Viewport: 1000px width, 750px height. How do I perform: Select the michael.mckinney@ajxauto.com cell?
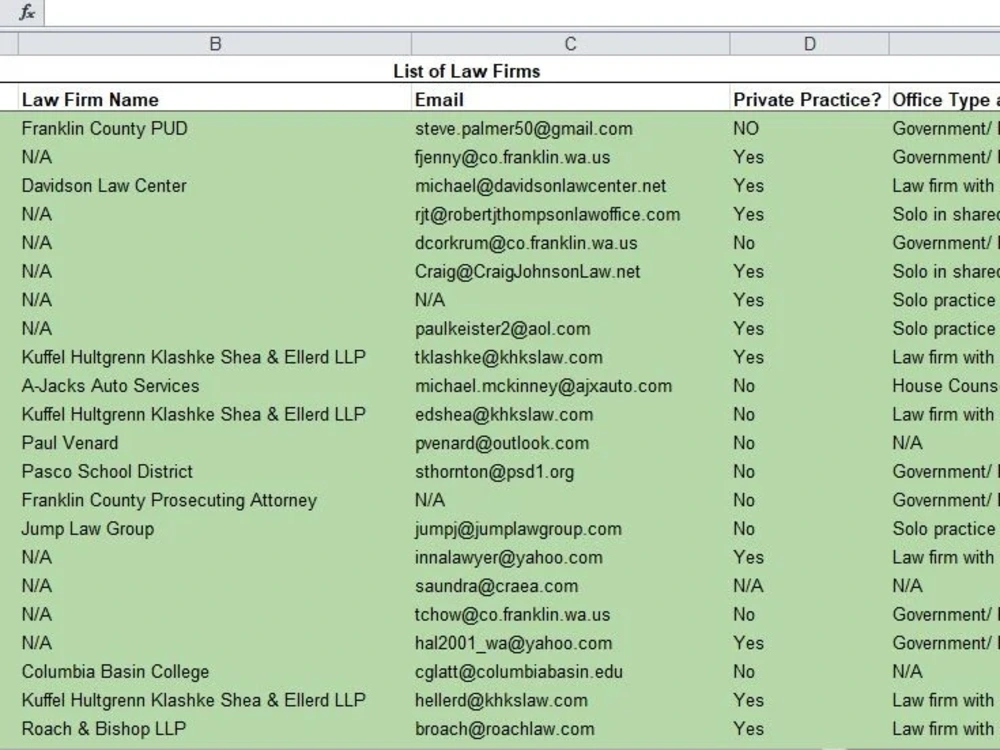click(x=570, y=386)
